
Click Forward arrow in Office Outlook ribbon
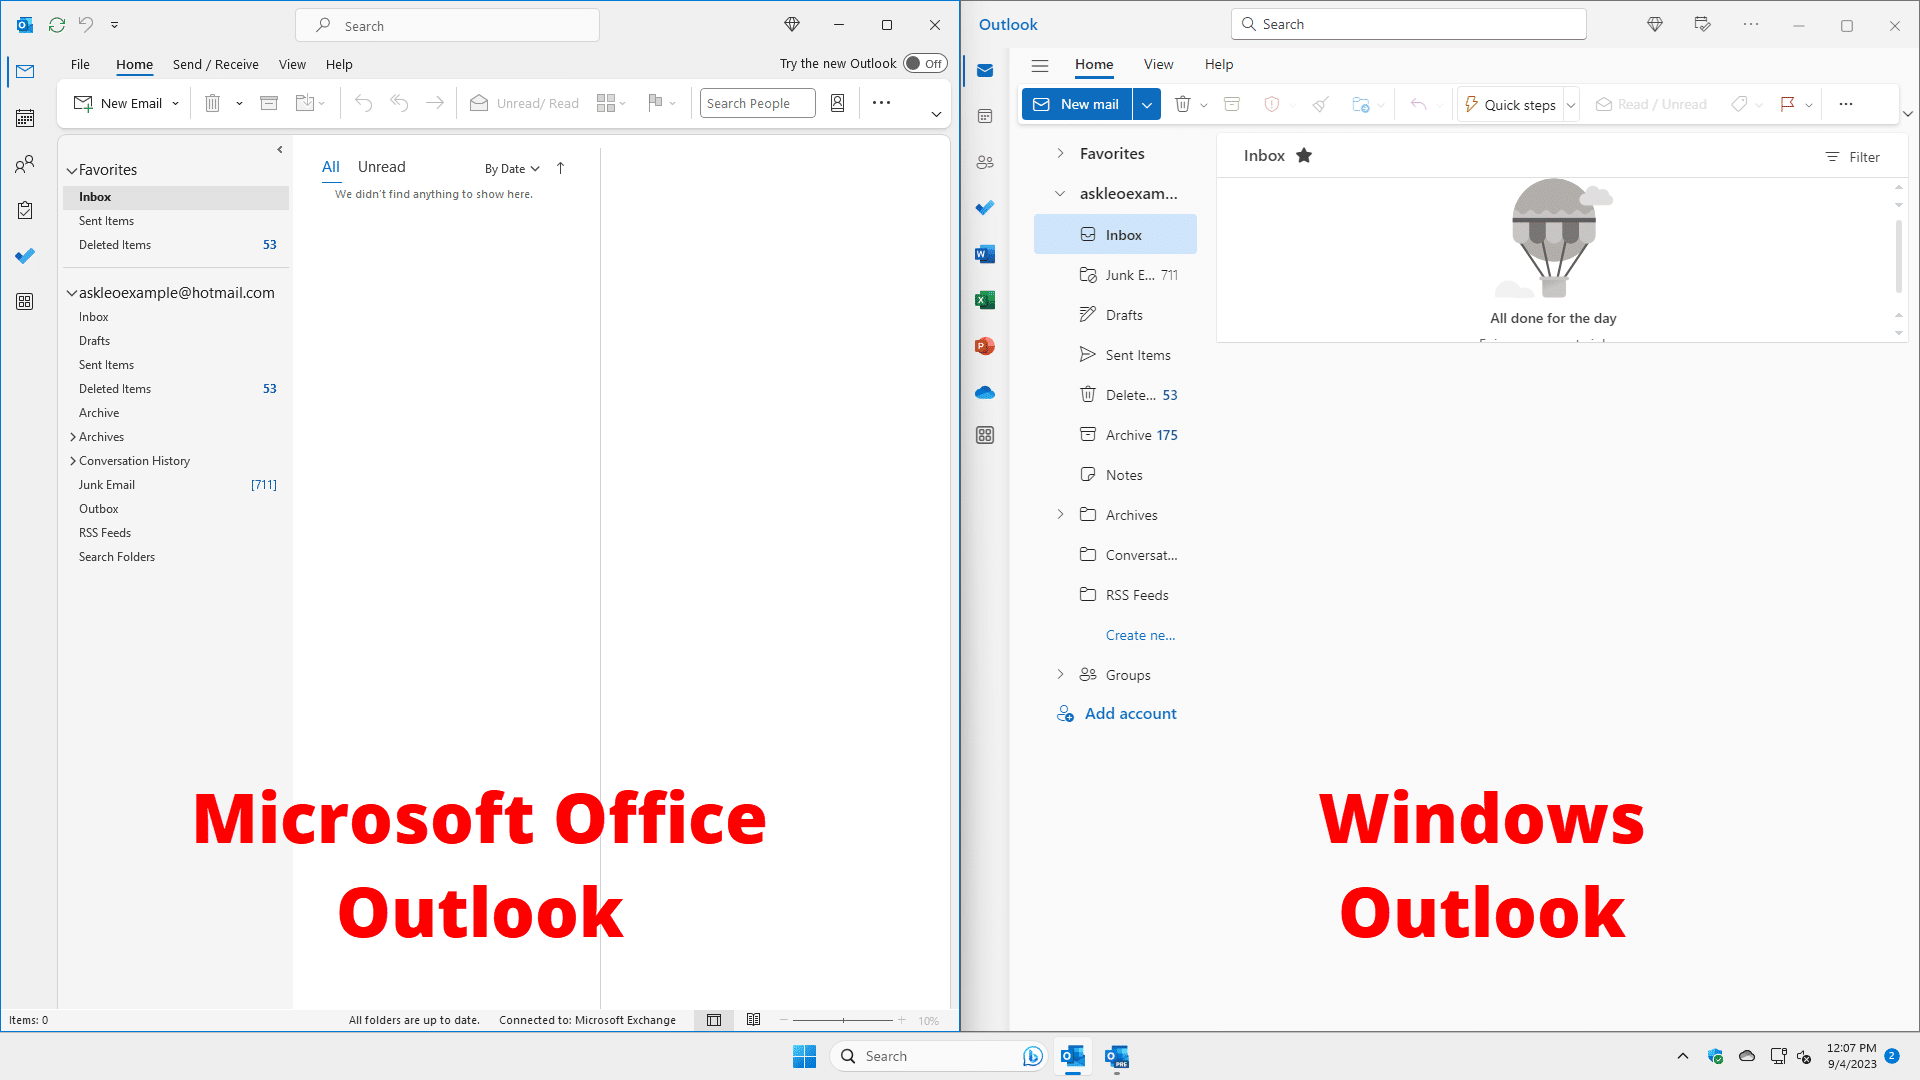click(435, 103)
